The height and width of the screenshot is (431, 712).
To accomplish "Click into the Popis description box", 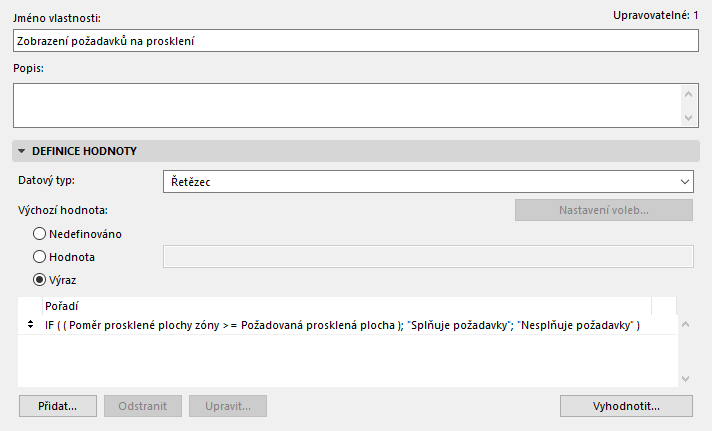I will [x=346, y=106].
